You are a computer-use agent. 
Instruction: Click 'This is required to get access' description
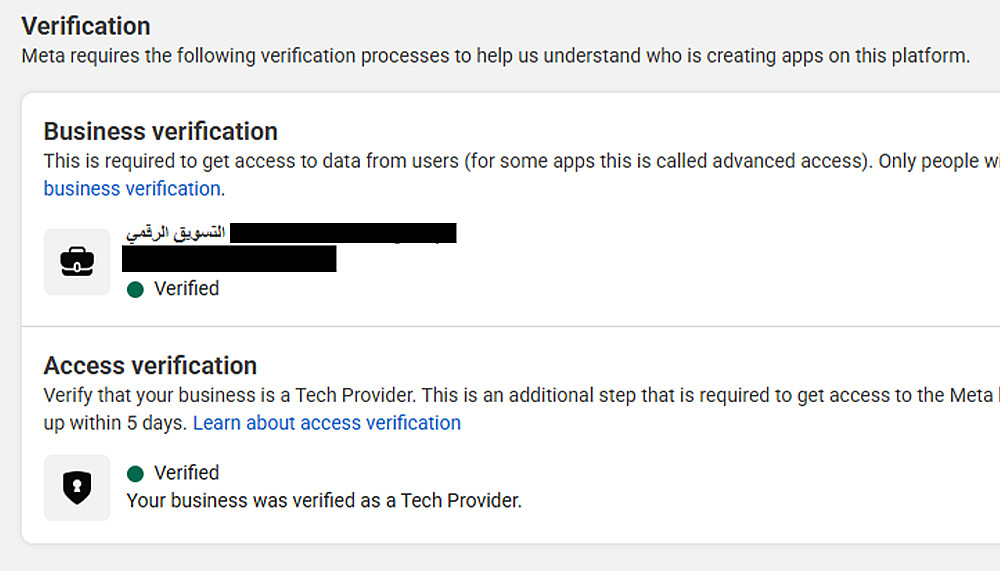point(450,160)
